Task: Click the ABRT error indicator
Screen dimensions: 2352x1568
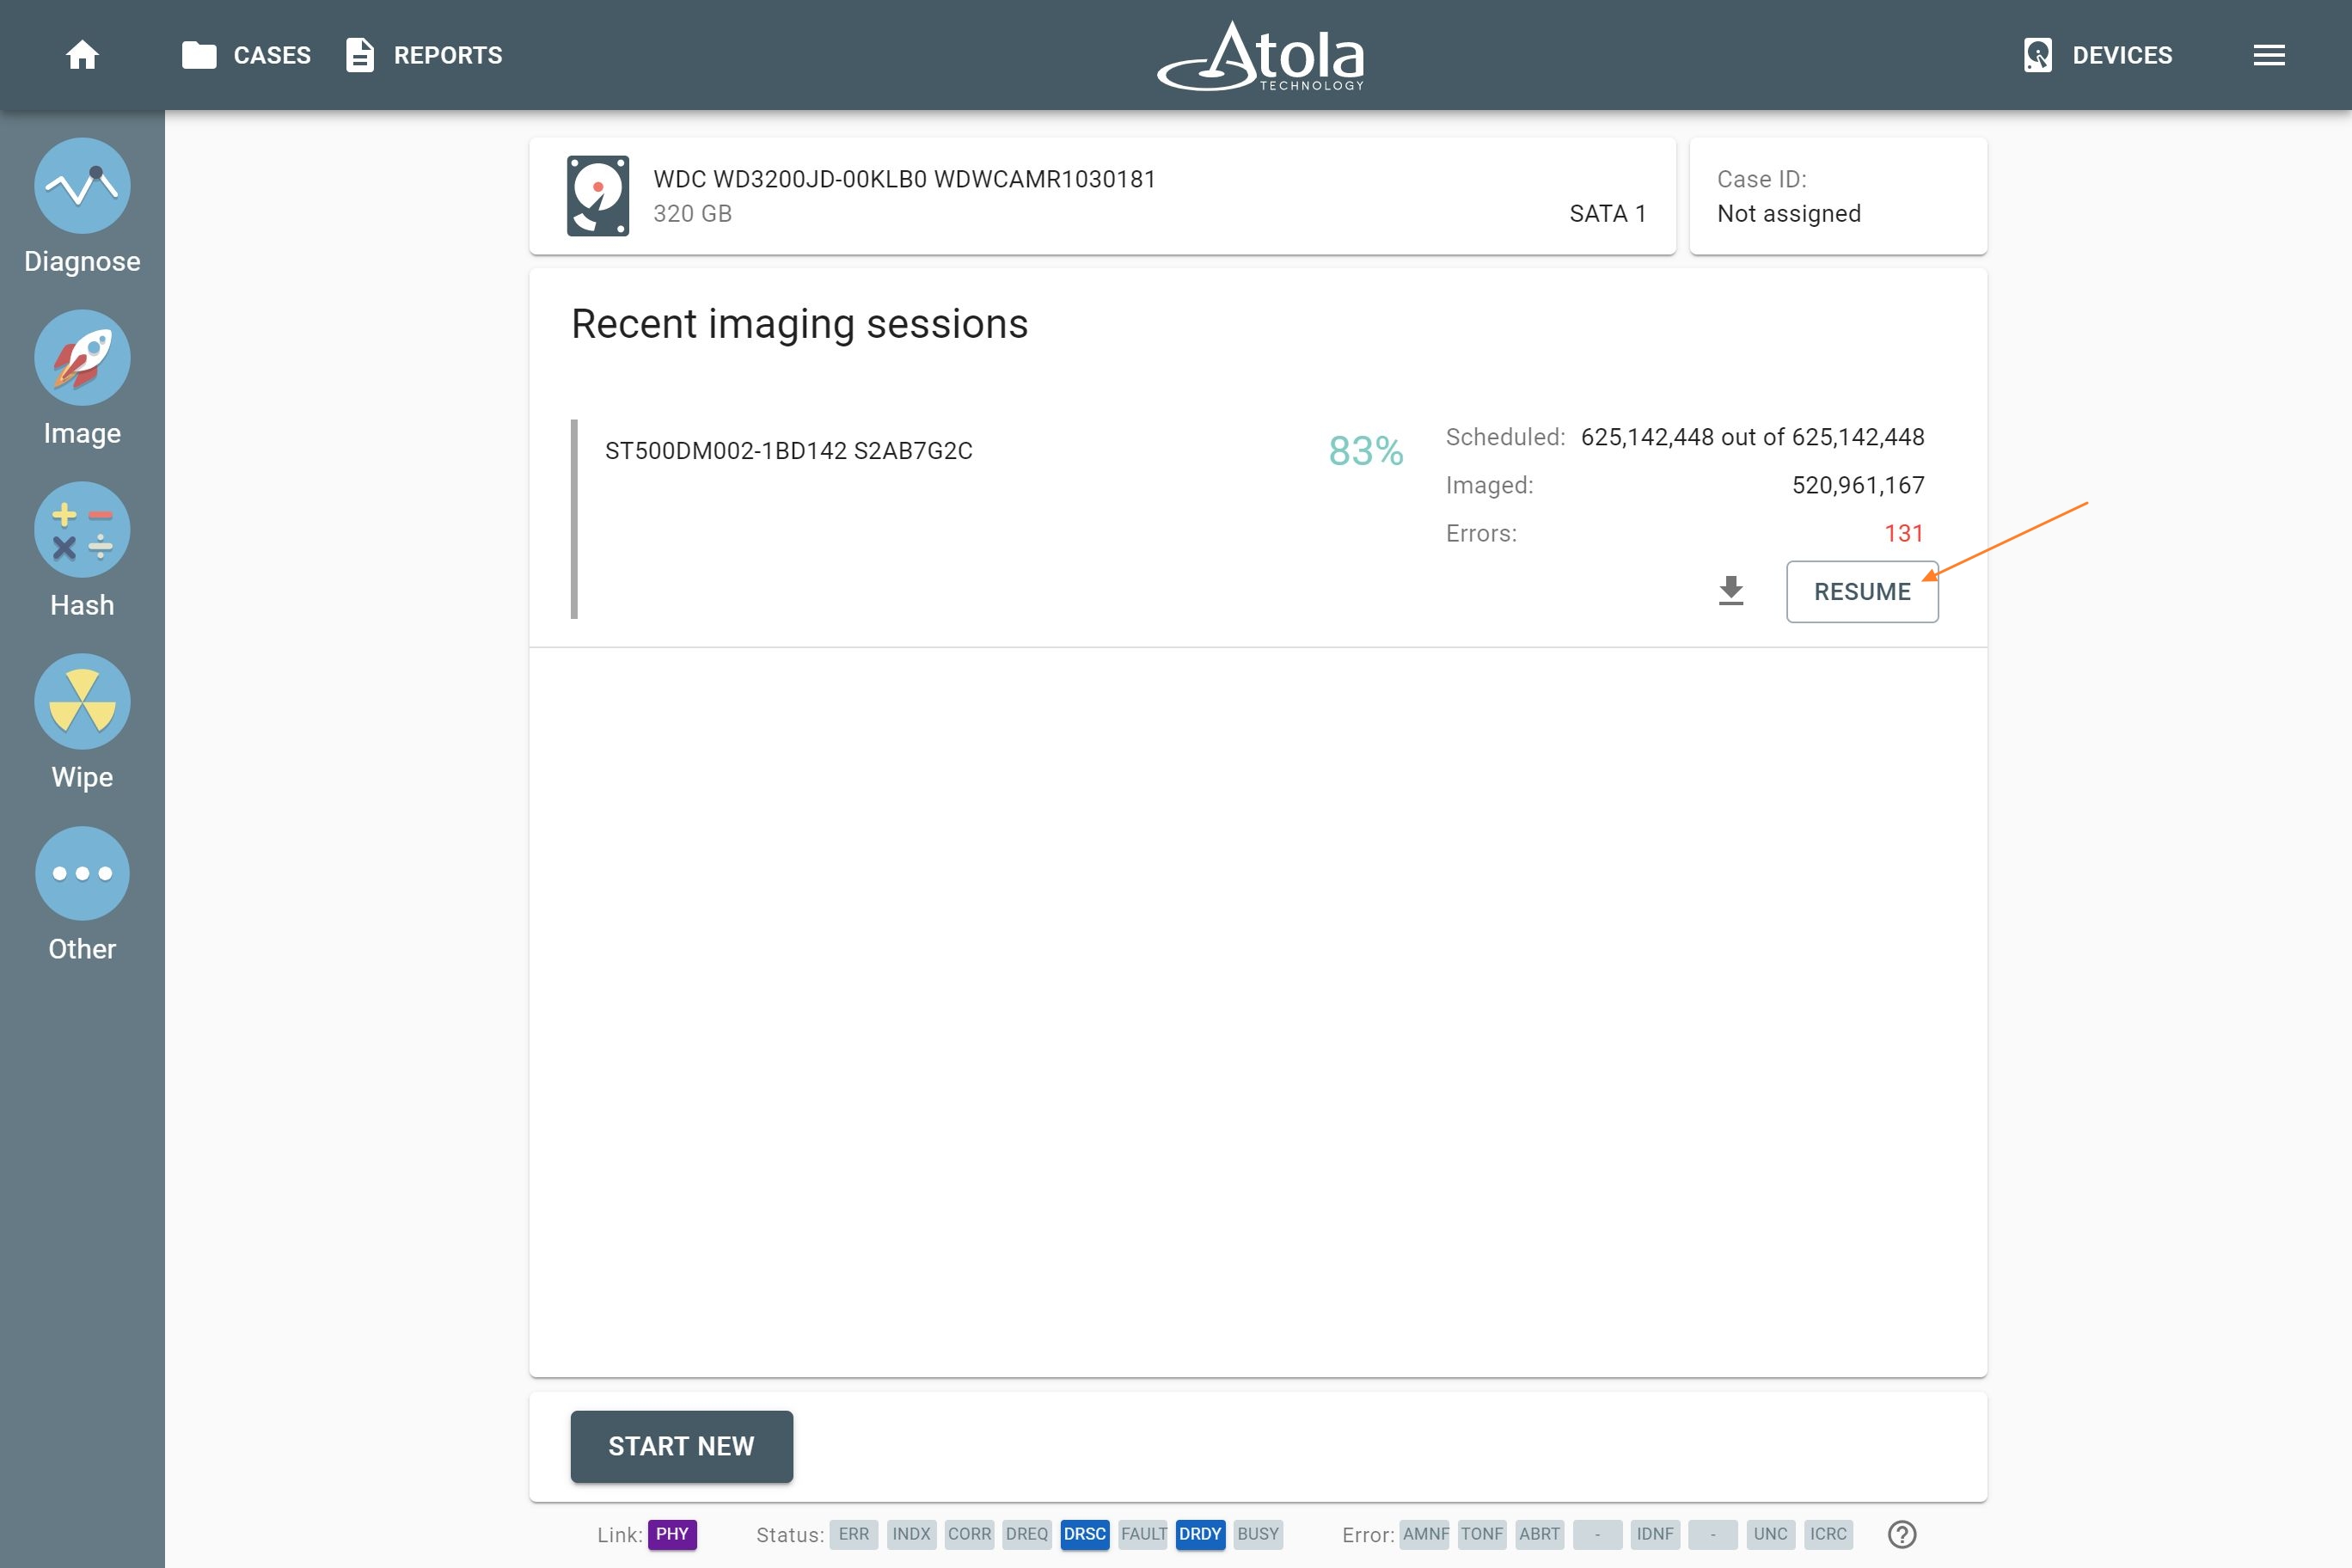Action: (1540, 1534)
